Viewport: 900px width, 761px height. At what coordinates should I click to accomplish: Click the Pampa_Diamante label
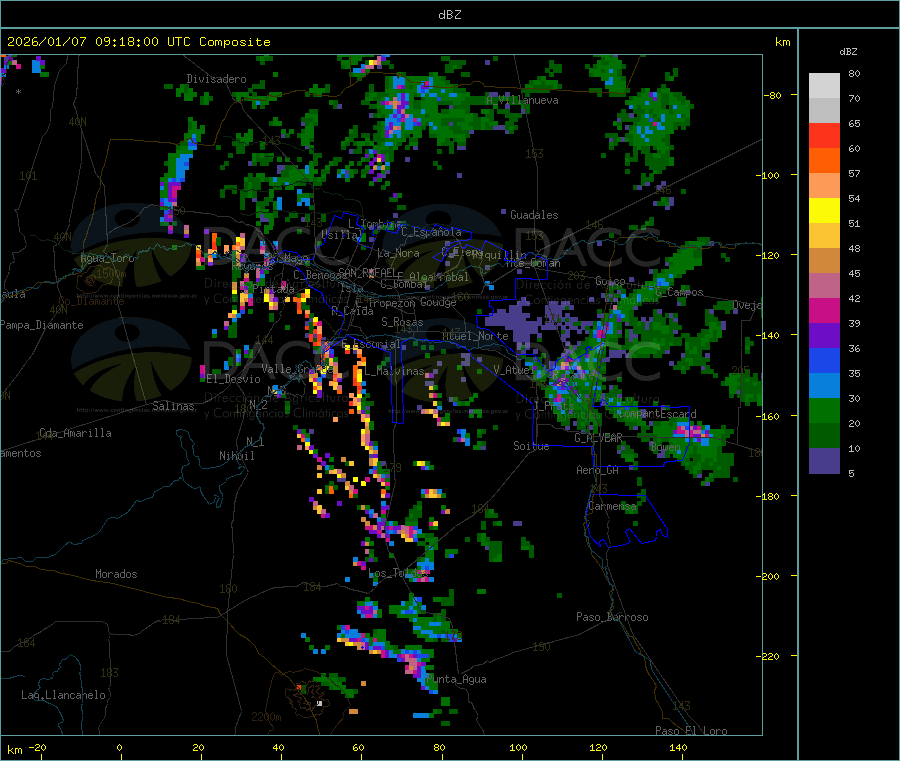[42, 325]
